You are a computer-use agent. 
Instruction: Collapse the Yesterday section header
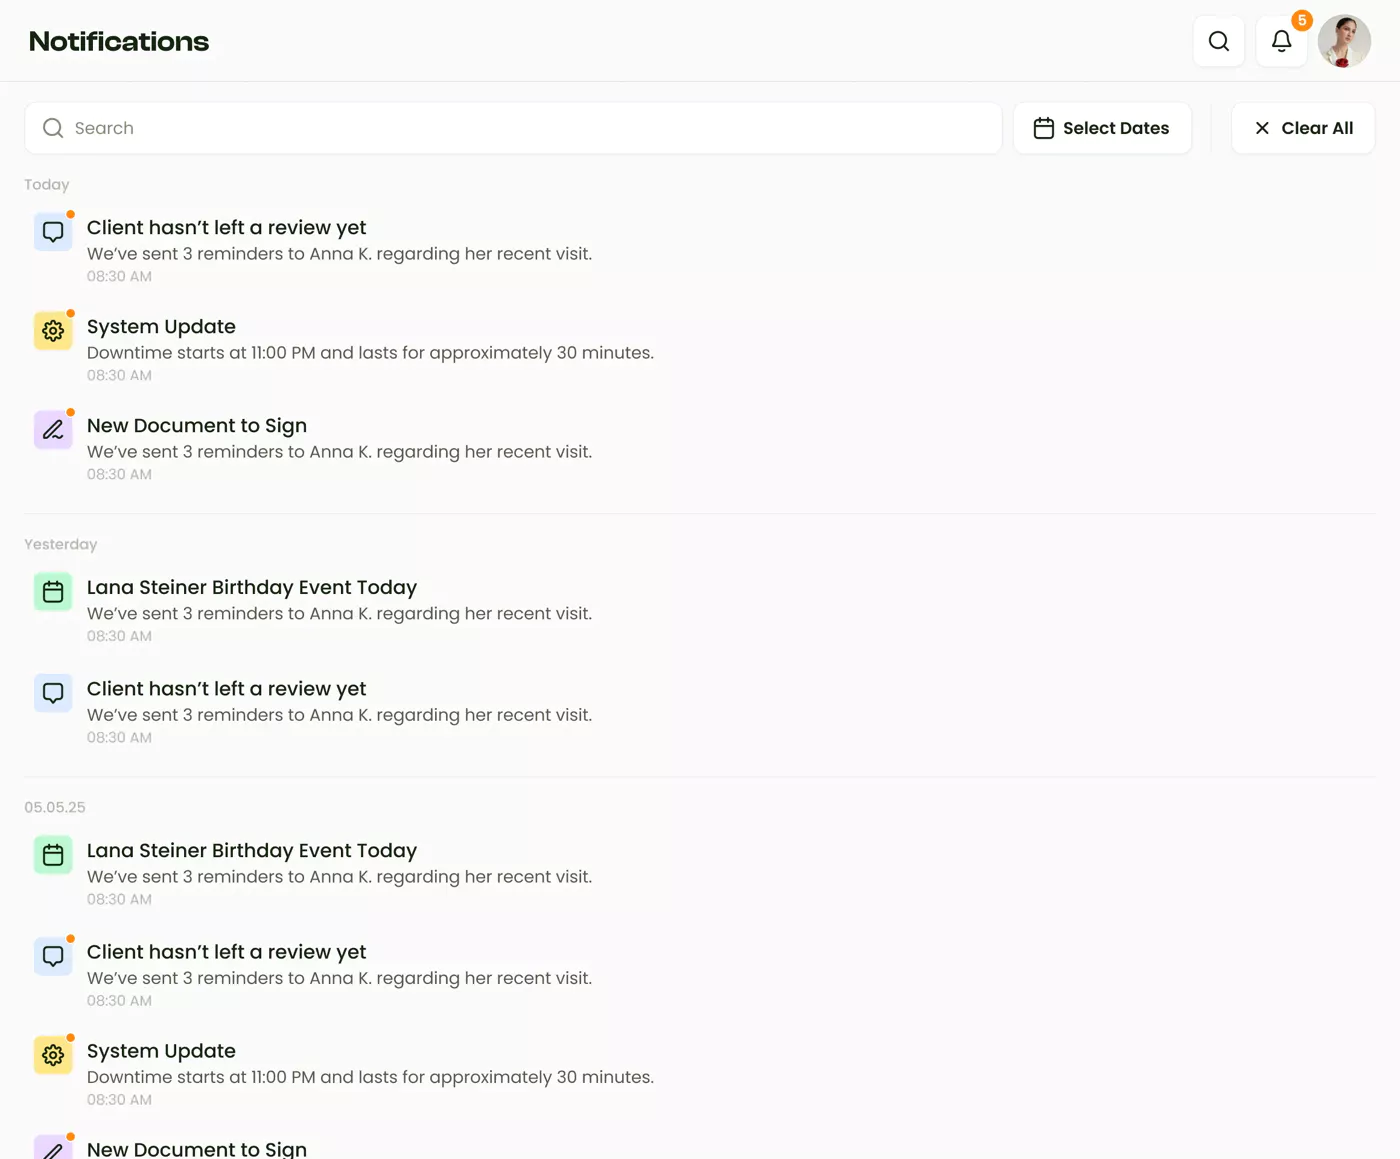(60, 544)
